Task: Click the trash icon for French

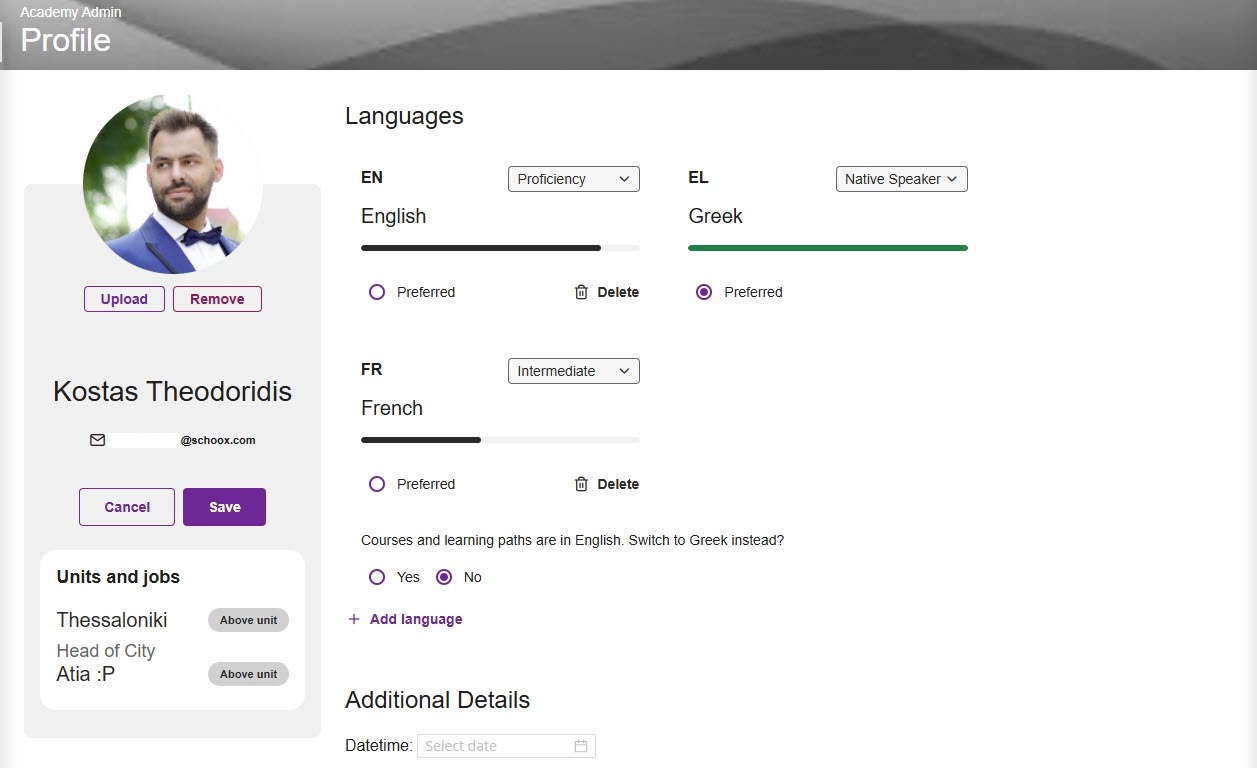Action: [x=581, y=484]
